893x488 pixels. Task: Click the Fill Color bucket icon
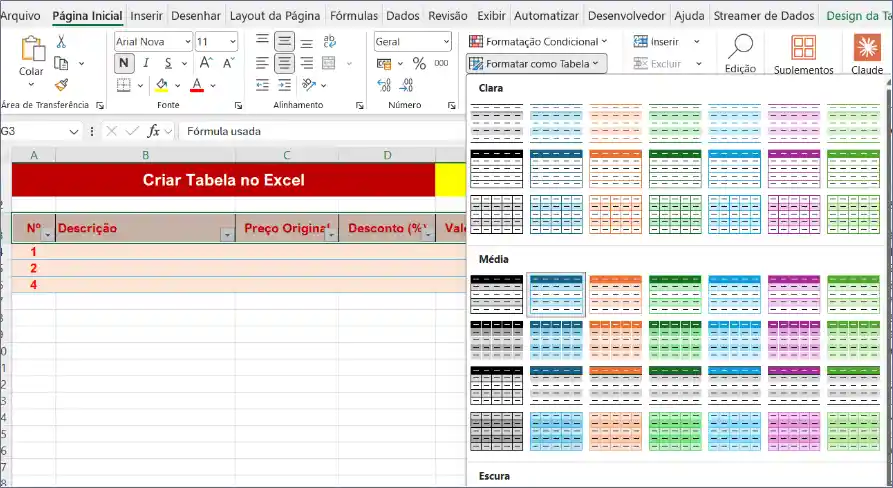coord(162,85)
